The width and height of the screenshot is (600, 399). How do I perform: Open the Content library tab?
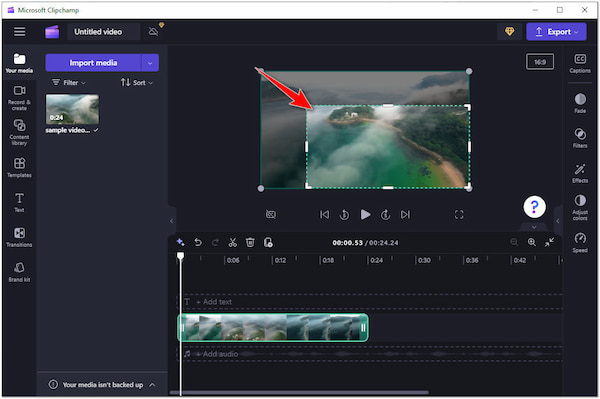19,132
